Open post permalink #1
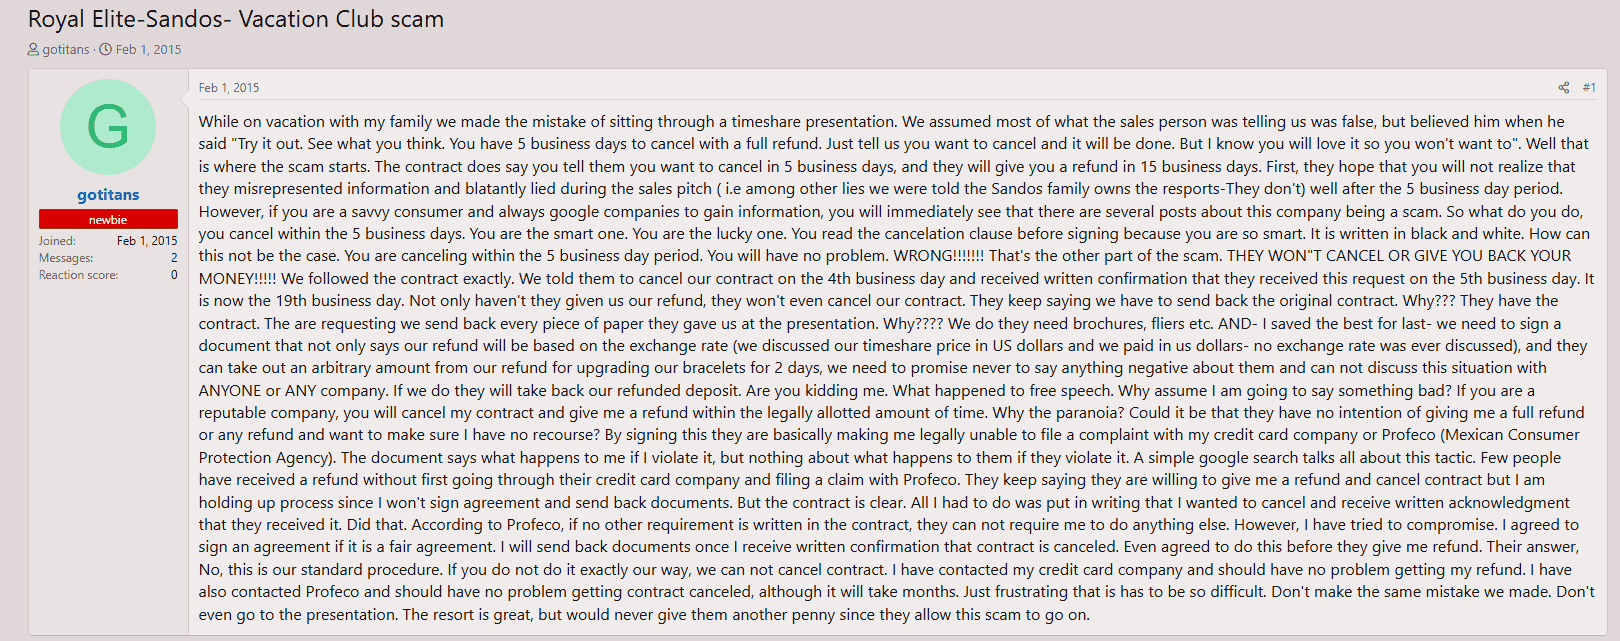The height and width of the screenshot is (641, 1620). [x=1589, y=88]
